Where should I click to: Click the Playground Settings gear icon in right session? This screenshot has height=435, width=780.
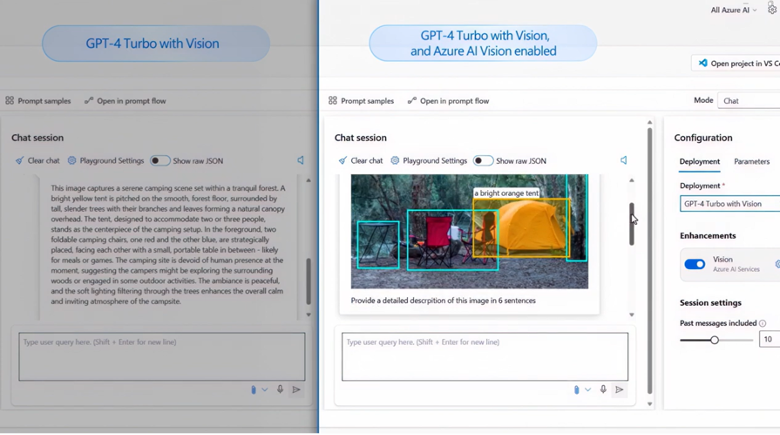point(394,160)
